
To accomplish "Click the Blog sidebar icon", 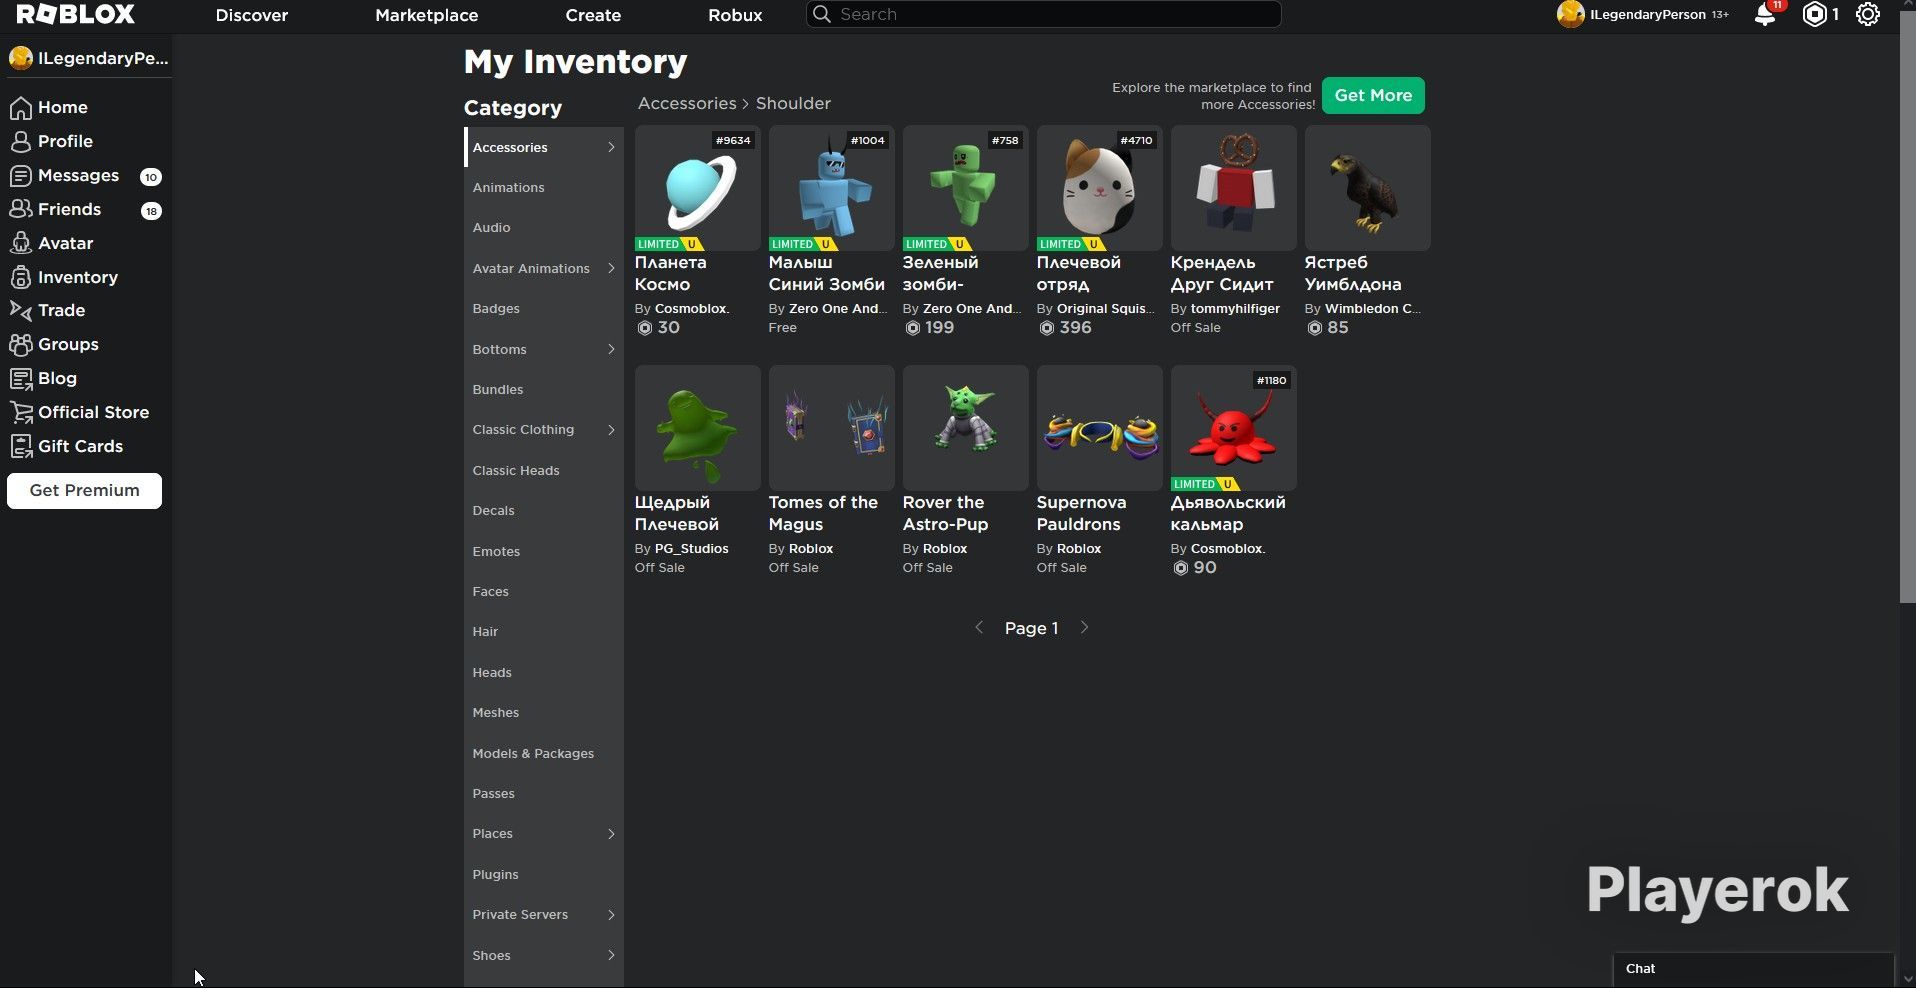I will click(x=21, y=379).
